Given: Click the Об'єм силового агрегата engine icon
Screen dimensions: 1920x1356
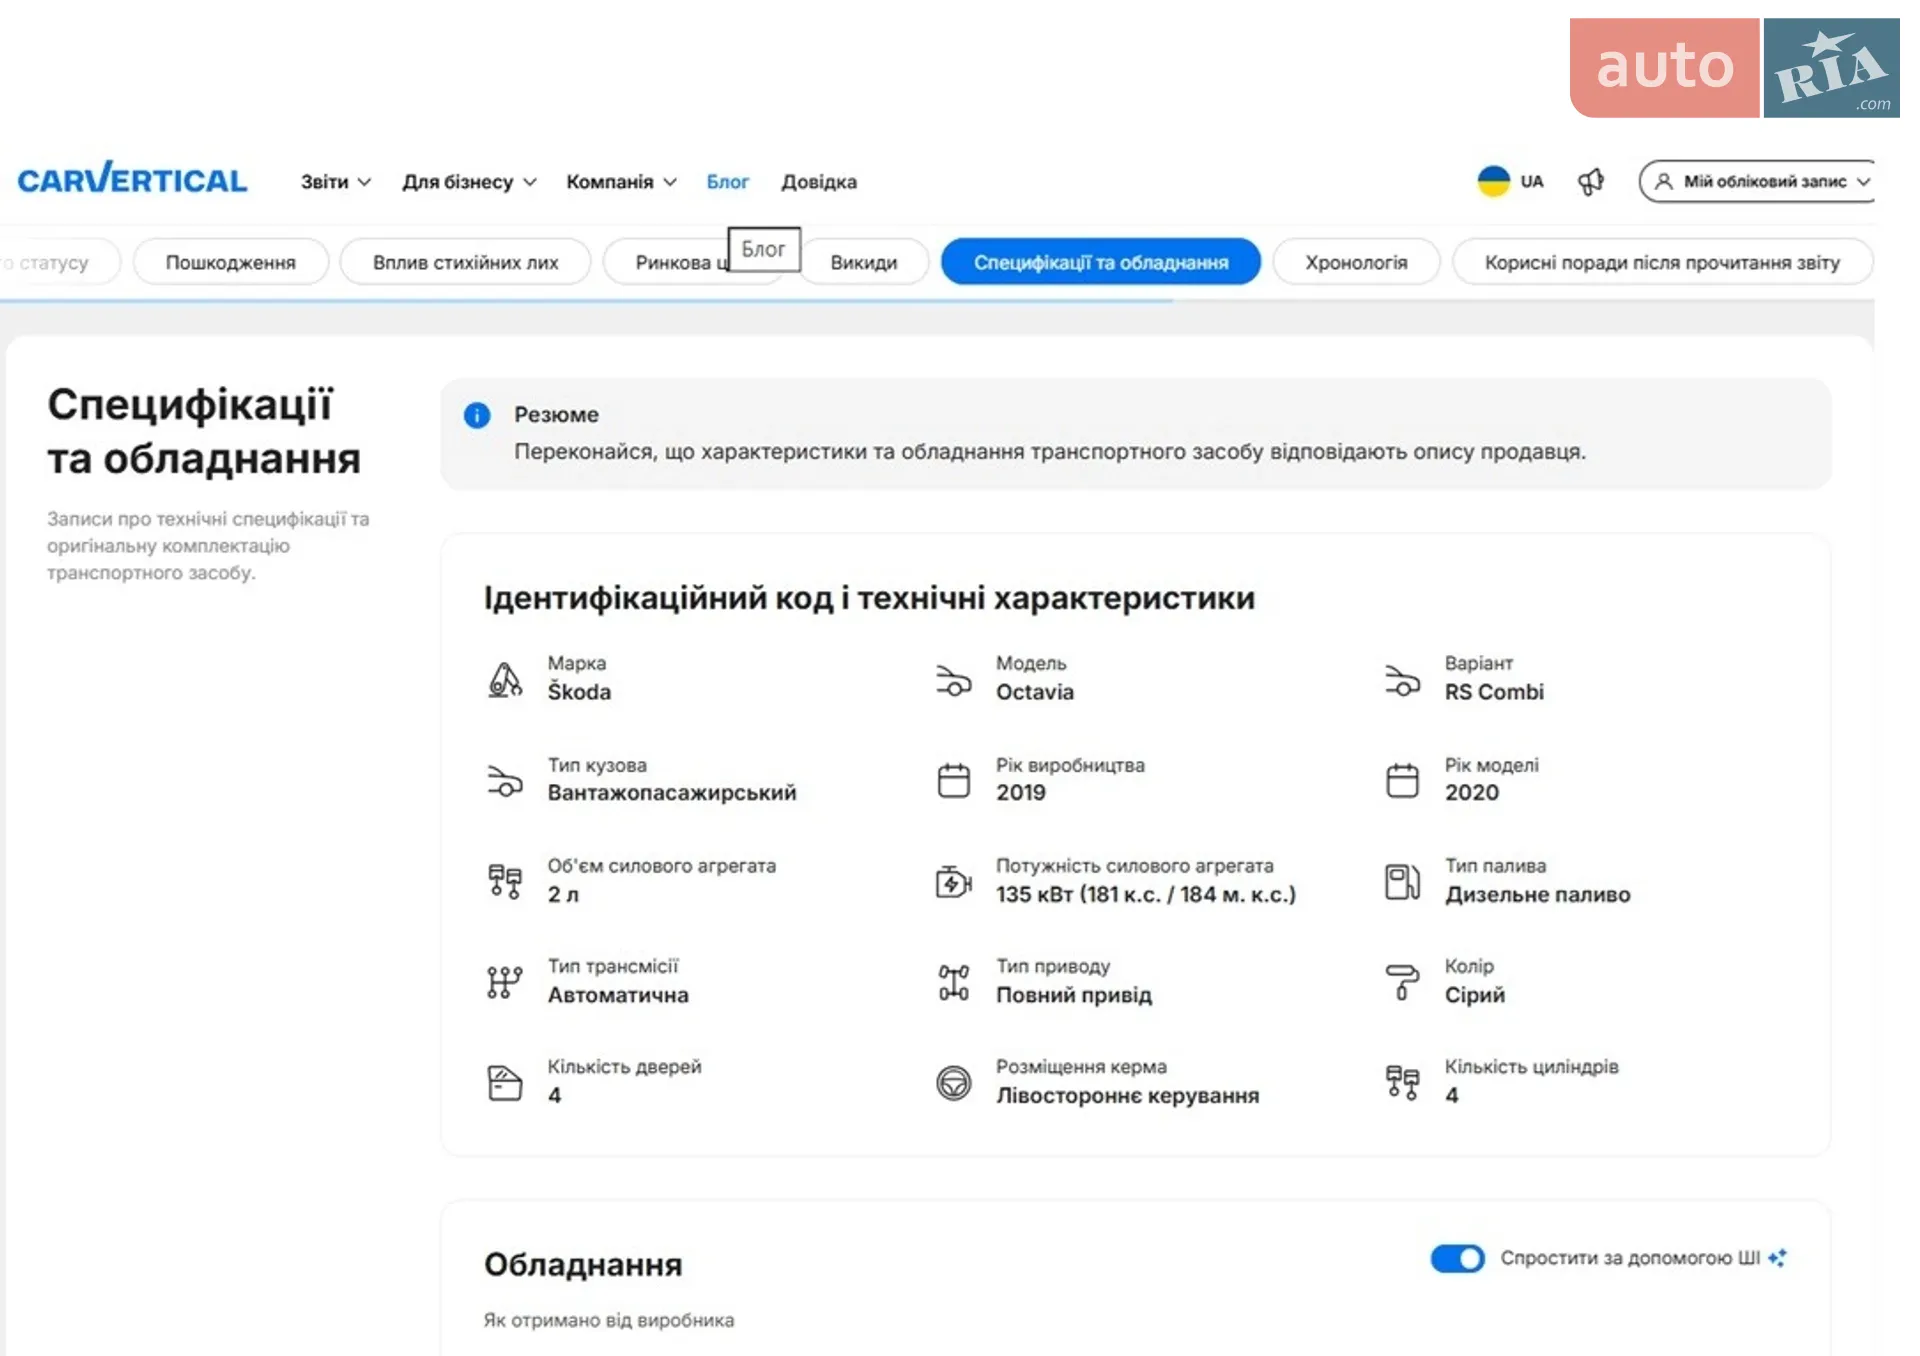Looking at the screenshot, I should pyautogui.click(x=505, y=881).
